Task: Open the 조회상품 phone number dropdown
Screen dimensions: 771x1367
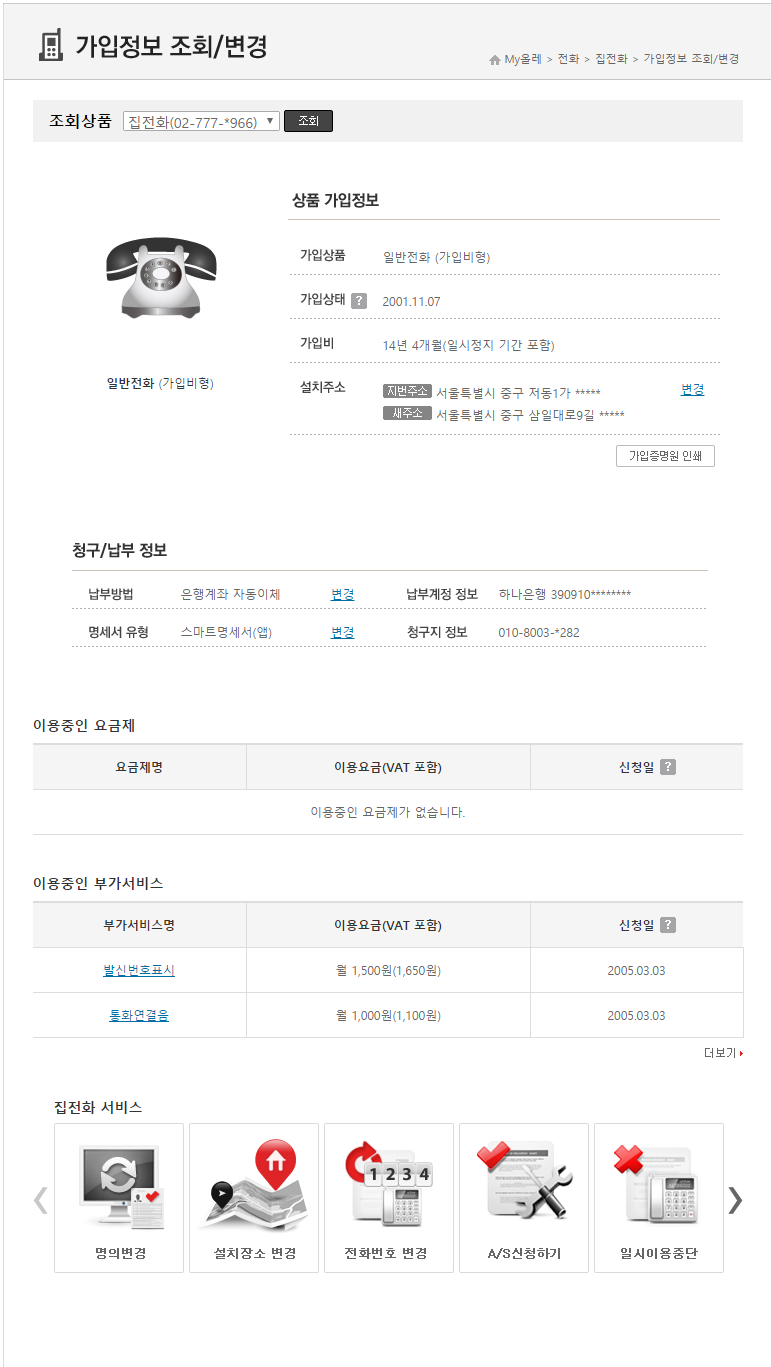Action: 201,121
